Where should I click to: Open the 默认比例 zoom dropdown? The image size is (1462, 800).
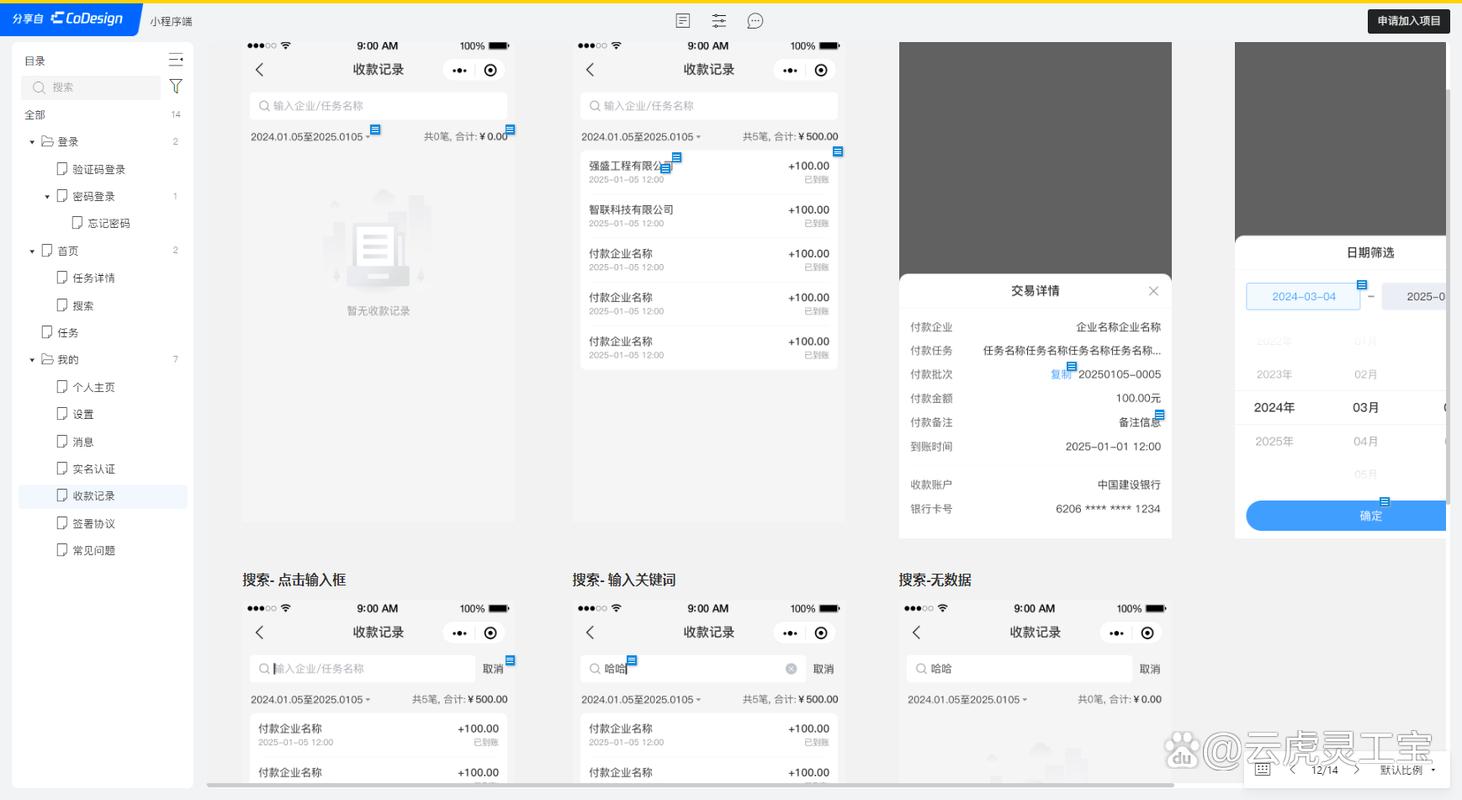point(1408,770)
